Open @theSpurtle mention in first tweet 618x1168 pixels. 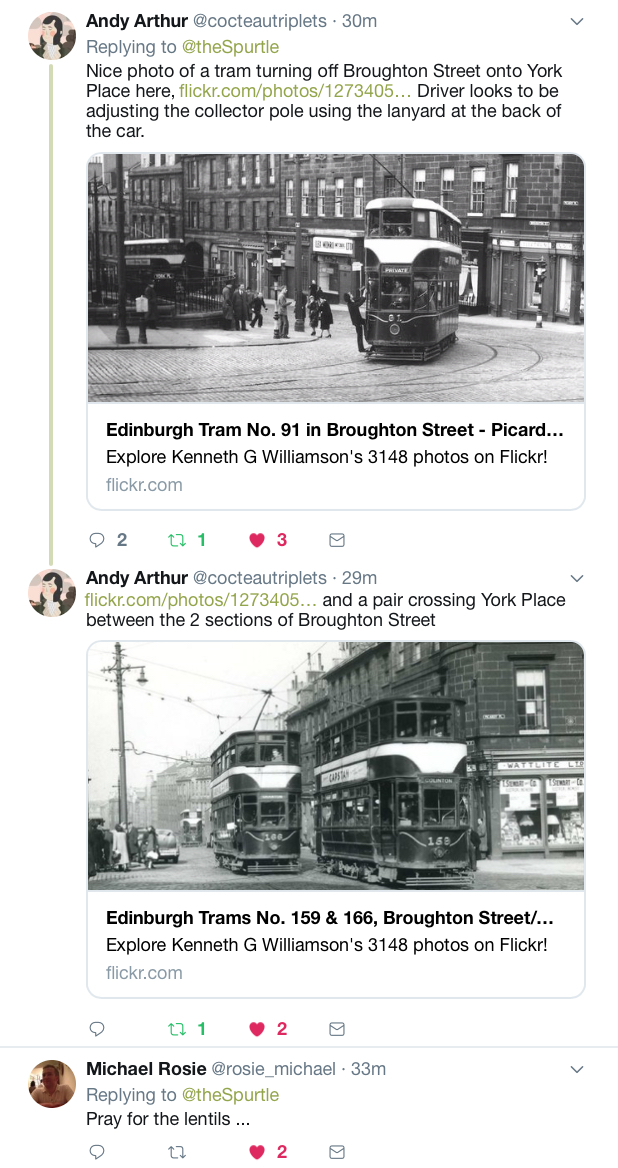231,47
